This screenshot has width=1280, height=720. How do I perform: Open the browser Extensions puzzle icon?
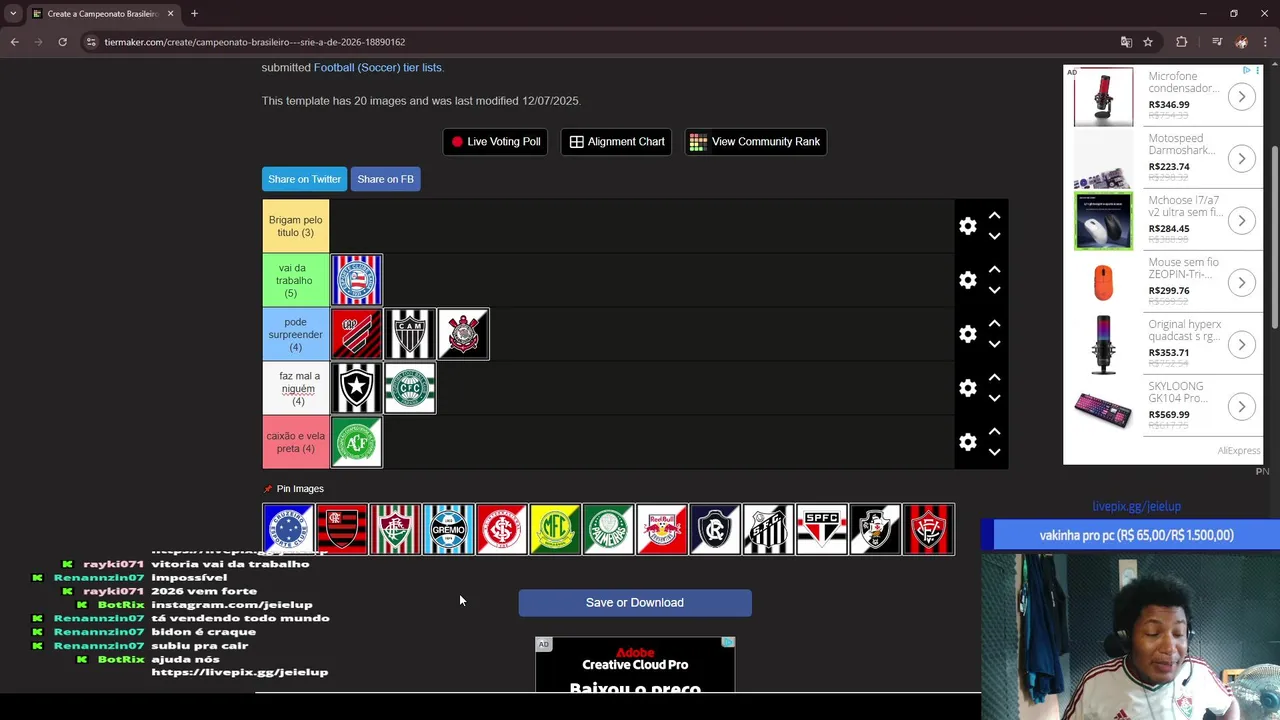[1182, 42]
